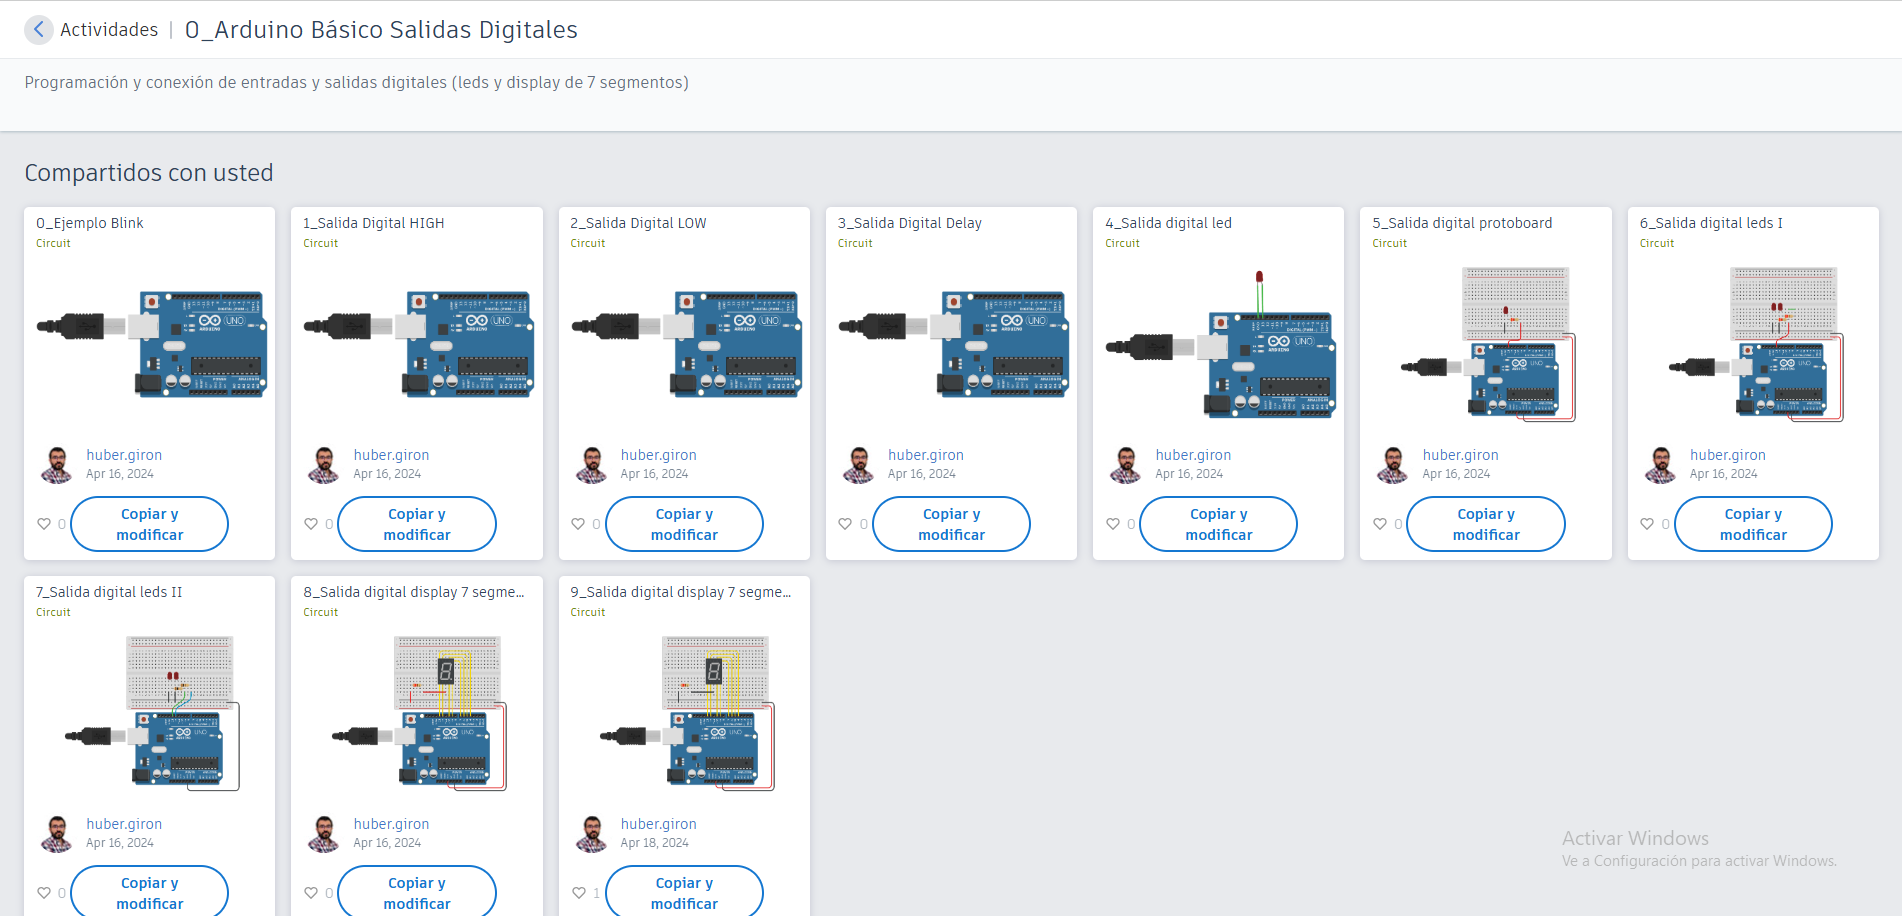Go back using the Actividades arrow
The height and width of the screenshot is (916, 1902).
38,29
